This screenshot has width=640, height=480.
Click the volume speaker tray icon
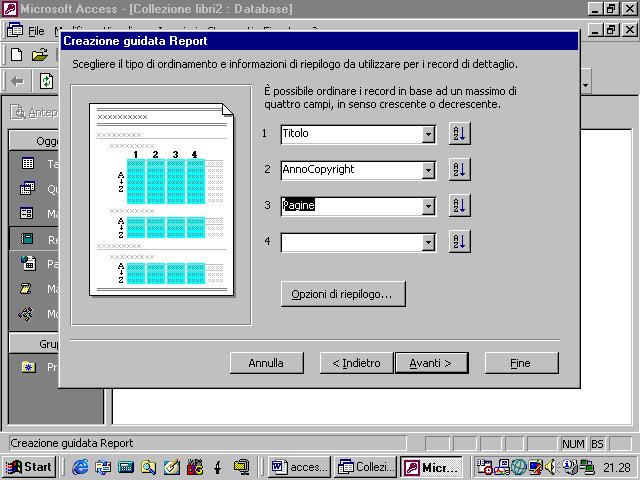[x=550, y=467]
